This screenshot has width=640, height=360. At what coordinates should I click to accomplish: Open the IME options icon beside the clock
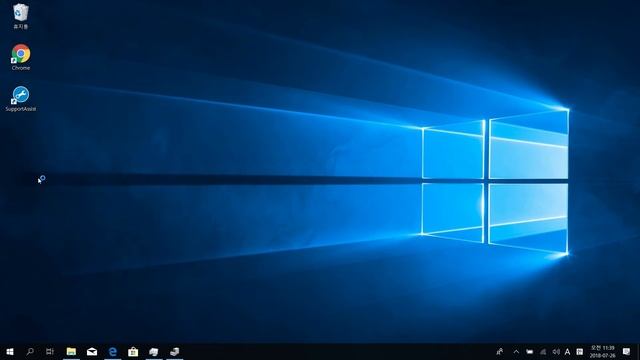pos(580,351)
